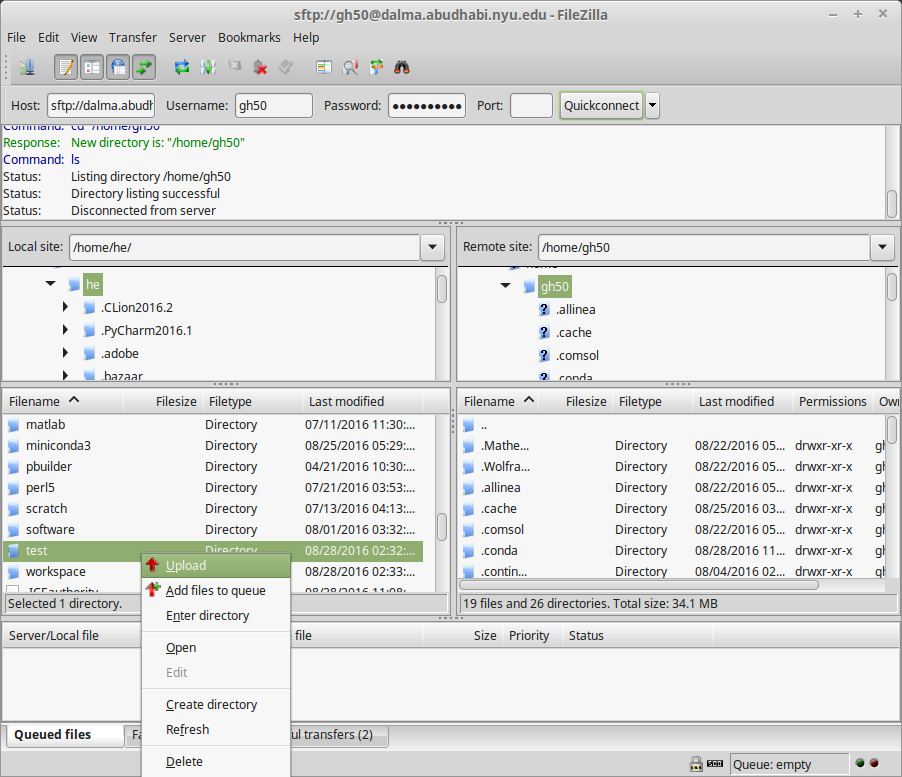Click disconnect from server icon

[x=260, y=68]
